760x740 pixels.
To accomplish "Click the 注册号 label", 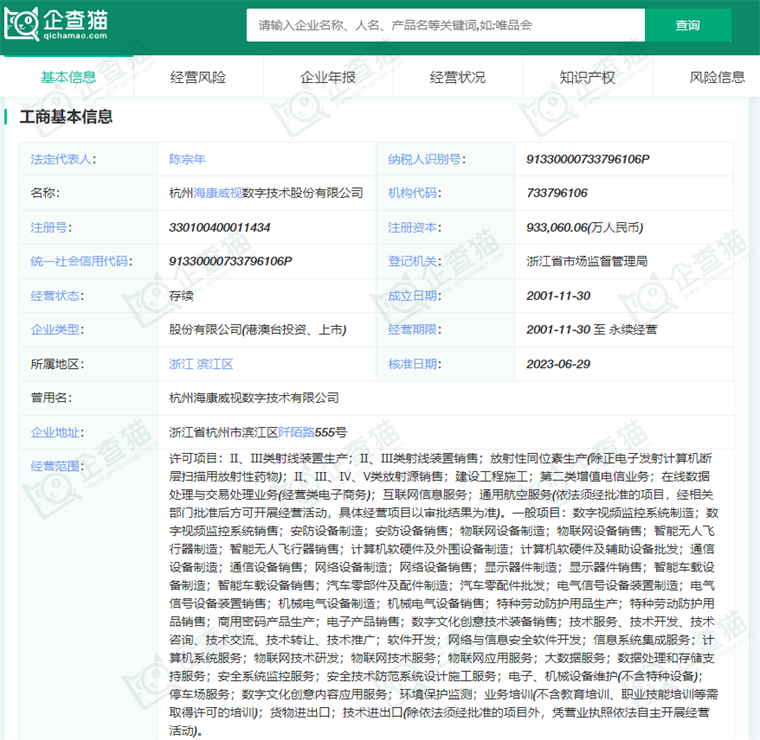I will [49, 228].
